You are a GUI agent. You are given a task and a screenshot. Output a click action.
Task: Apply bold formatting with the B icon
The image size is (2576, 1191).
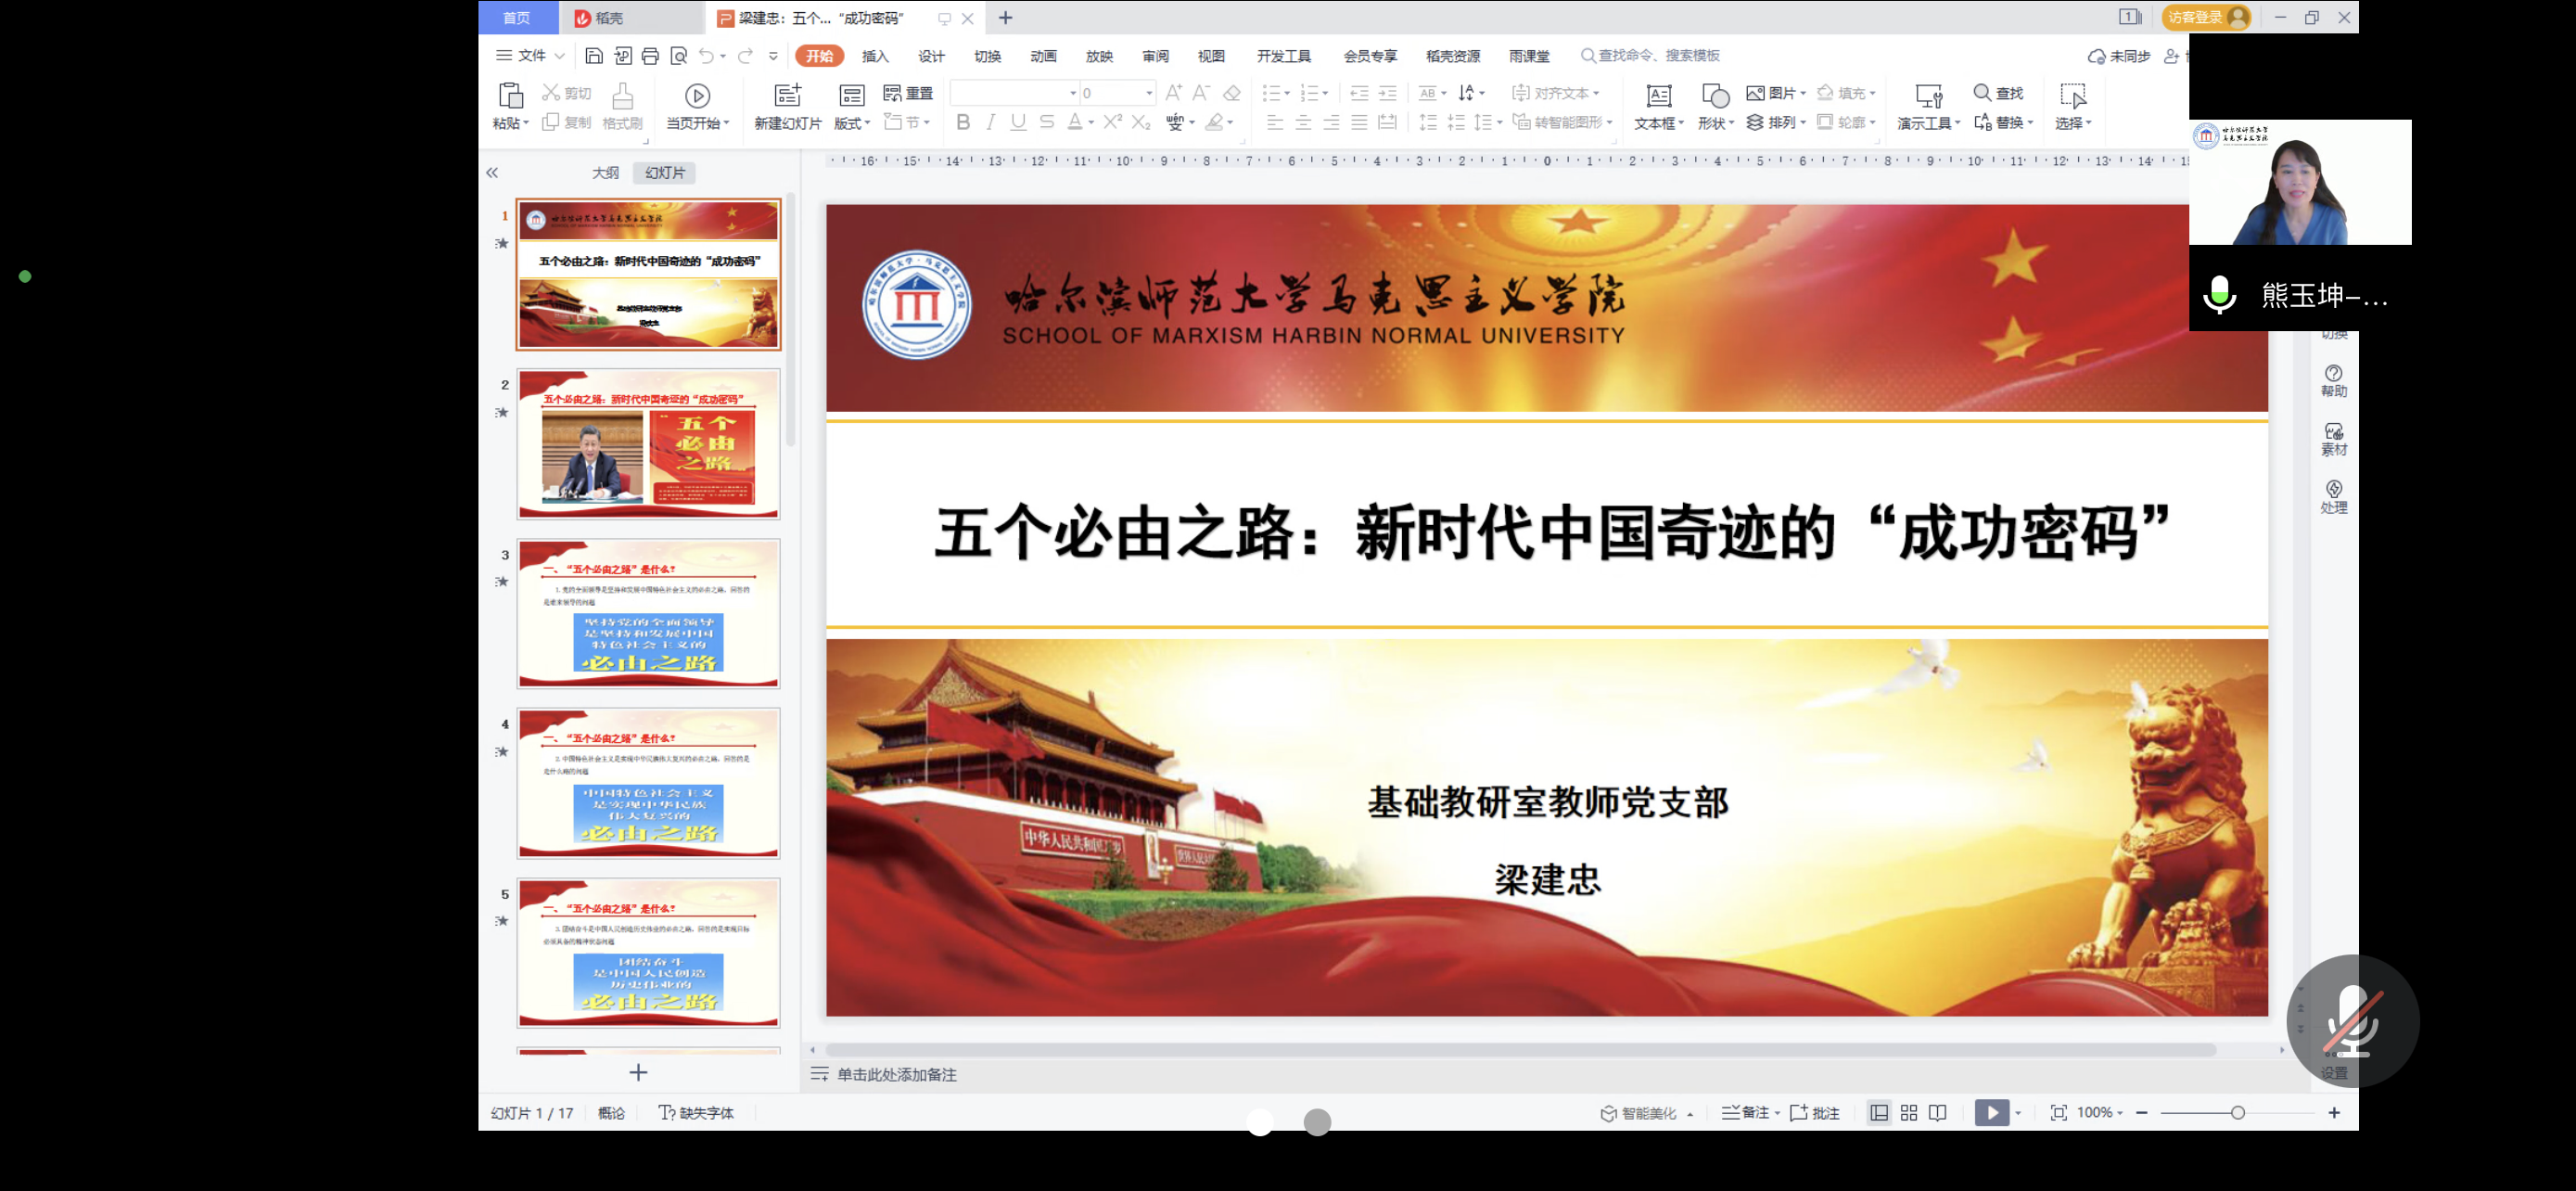[x=963, y=122]
